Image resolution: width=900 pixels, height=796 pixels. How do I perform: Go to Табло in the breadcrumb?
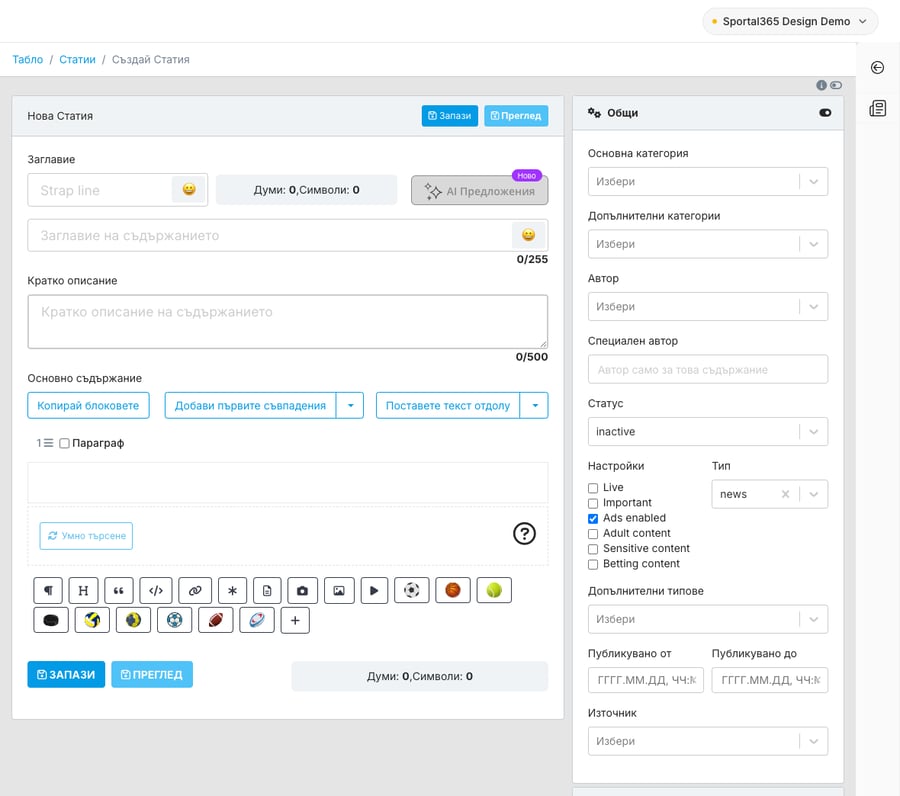pyautogui.click(x=28, y=59)
